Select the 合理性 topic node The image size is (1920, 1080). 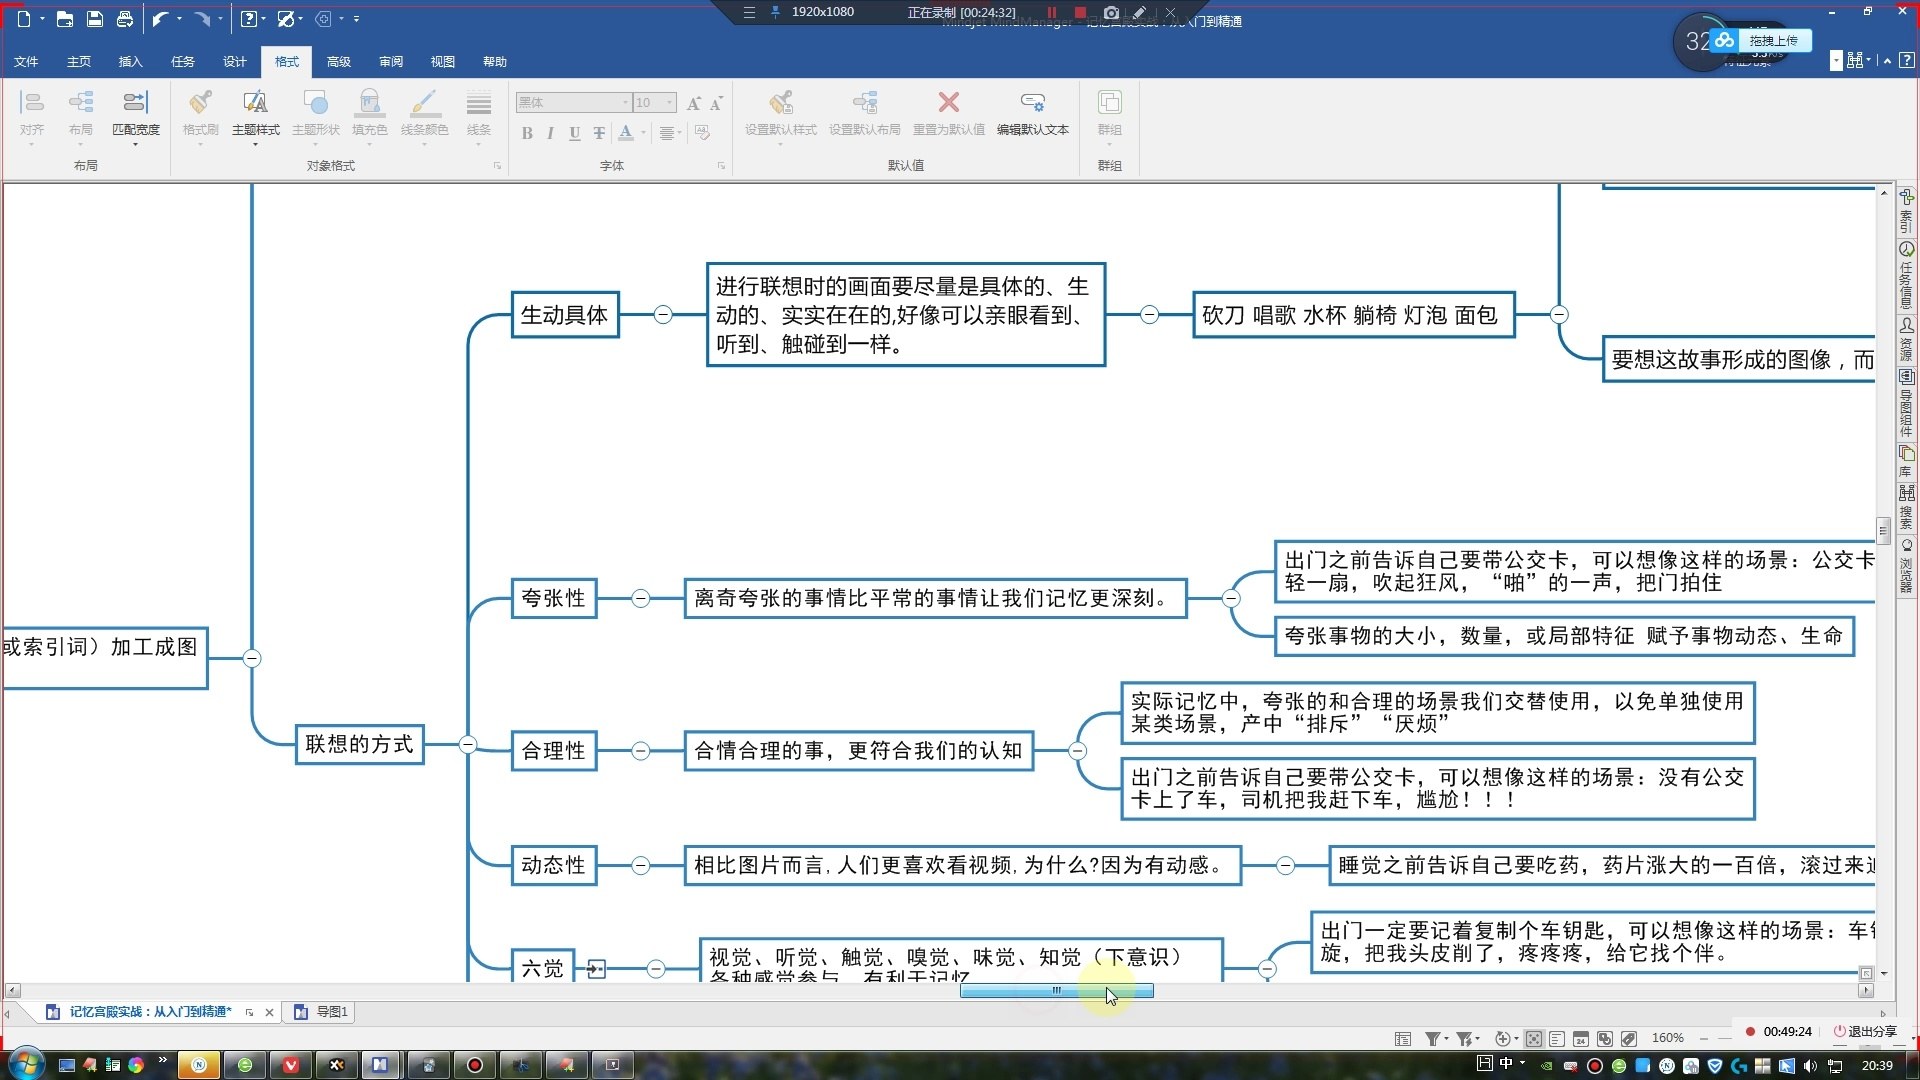coord(553,751)
